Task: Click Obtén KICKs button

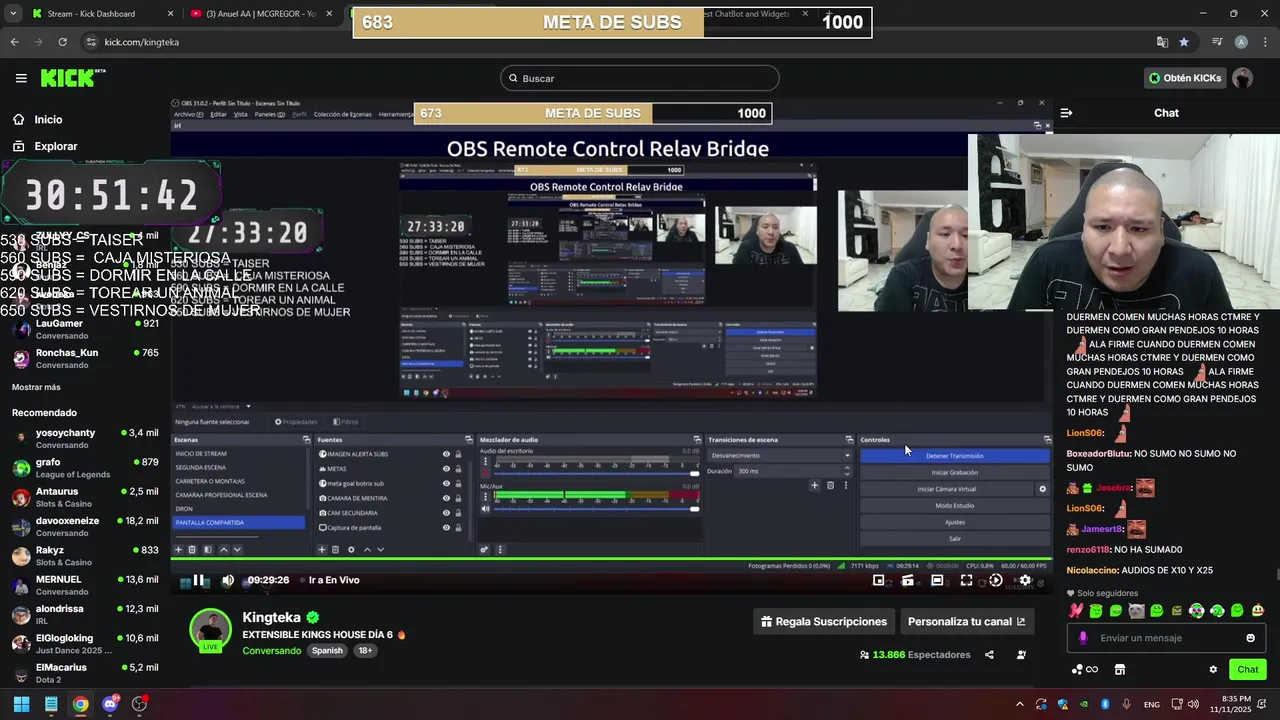Action: (1184, 78)
